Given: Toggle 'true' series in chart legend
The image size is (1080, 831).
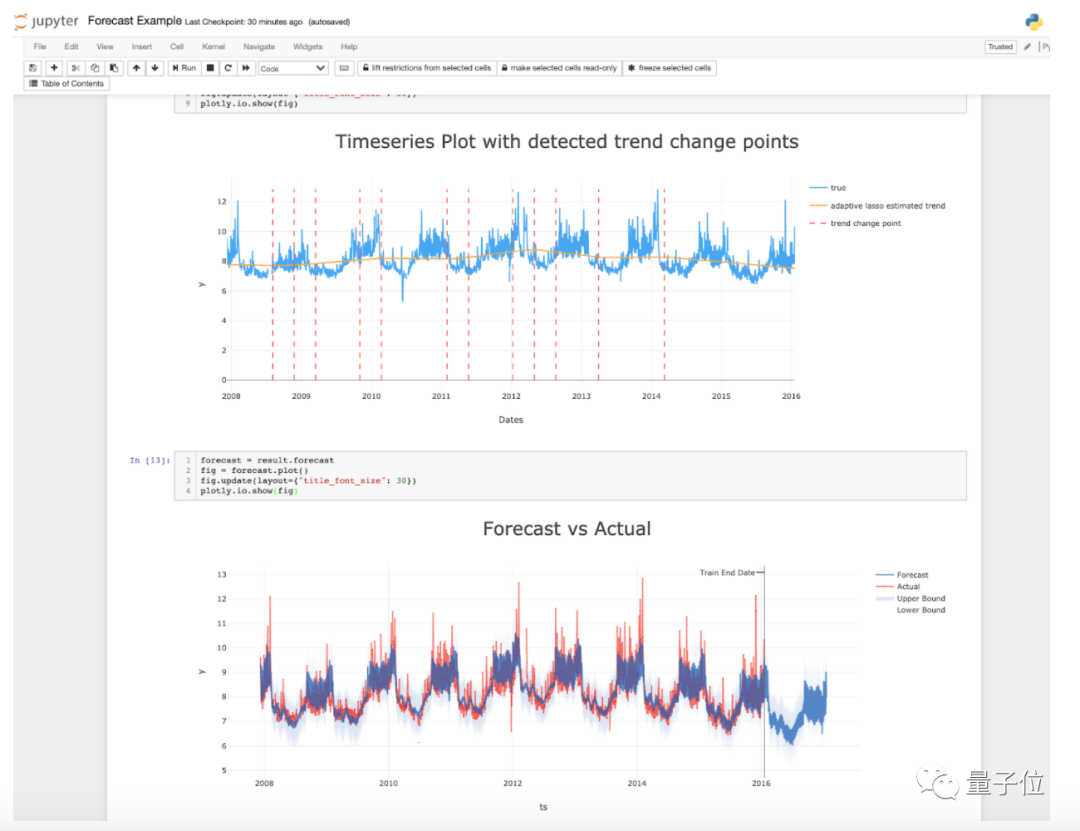Looking at the screenshot, I should (x=837, y=188).
